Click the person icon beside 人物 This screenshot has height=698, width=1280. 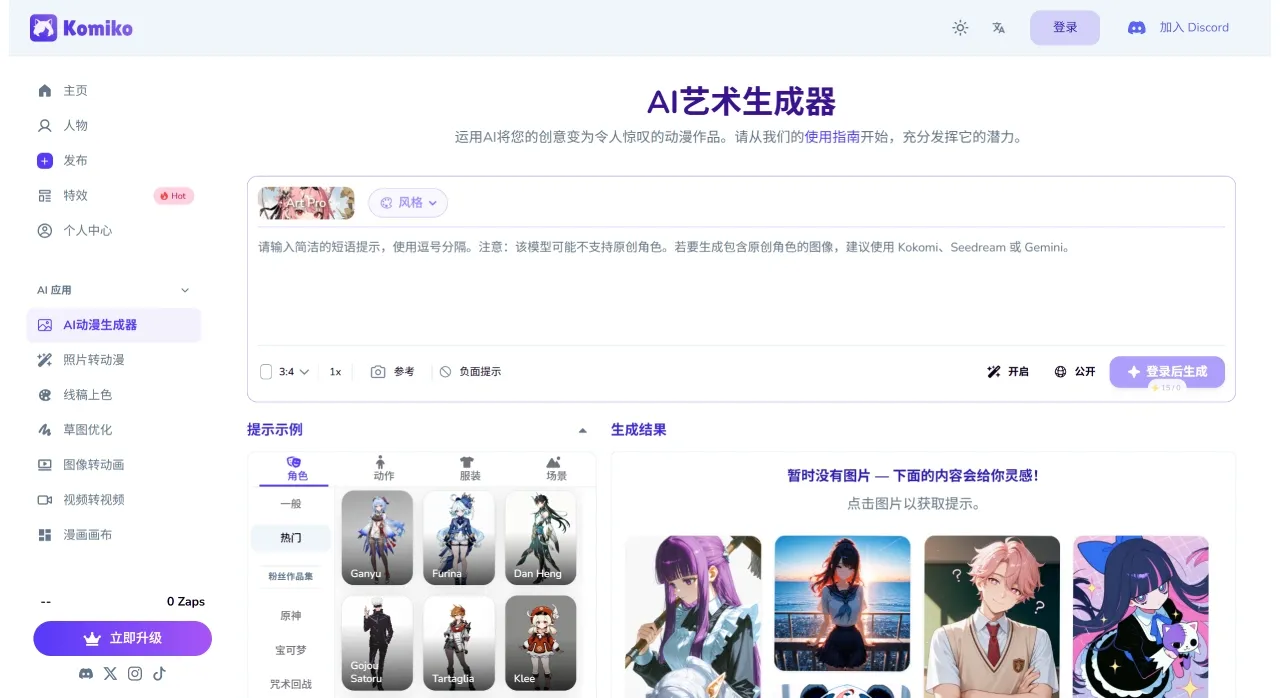pyautogui.click(x=44, y=126)
